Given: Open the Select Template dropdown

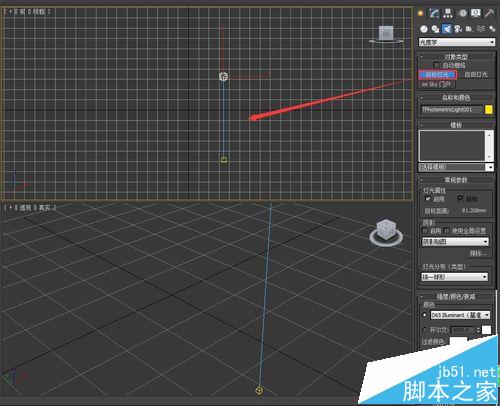Looking at the screenshot, I should (x=456, y=167).
